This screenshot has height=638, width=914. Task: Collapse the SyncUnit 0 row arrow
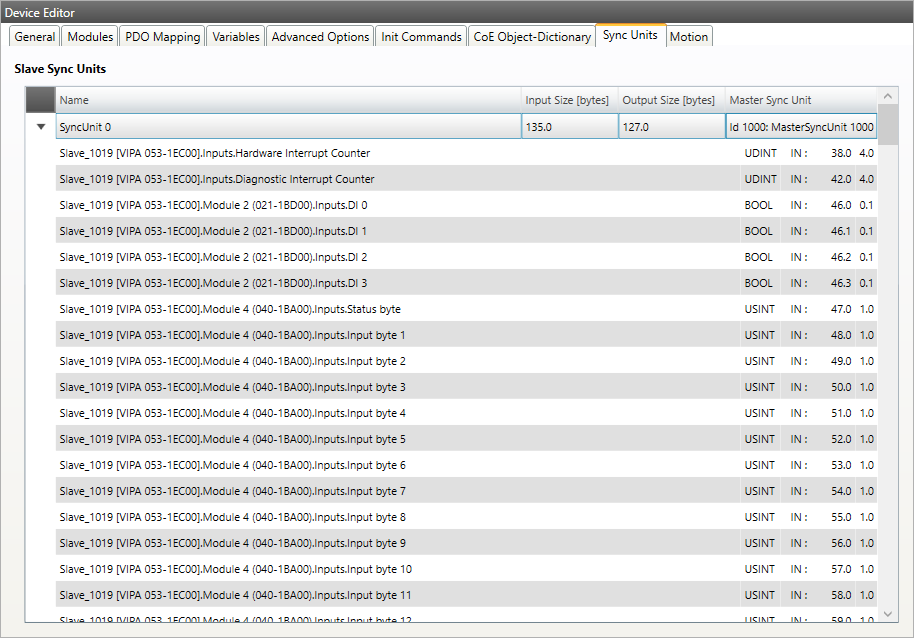coord(41,127)
